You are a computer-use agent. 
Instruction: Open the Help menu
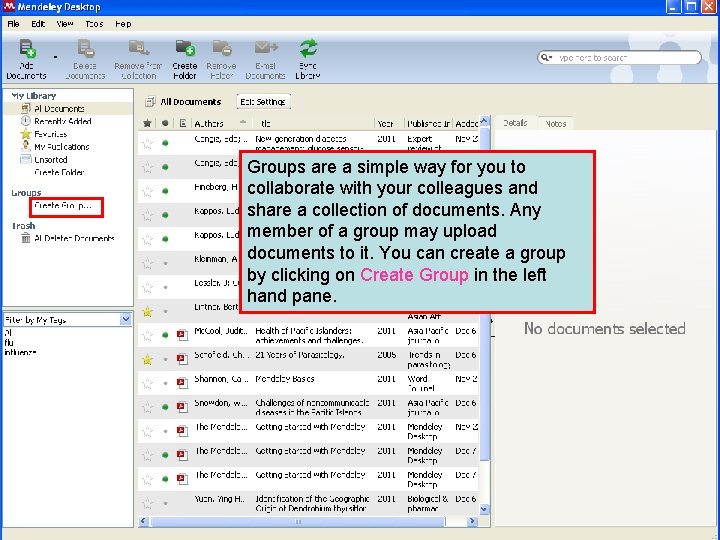click(123, 24)
